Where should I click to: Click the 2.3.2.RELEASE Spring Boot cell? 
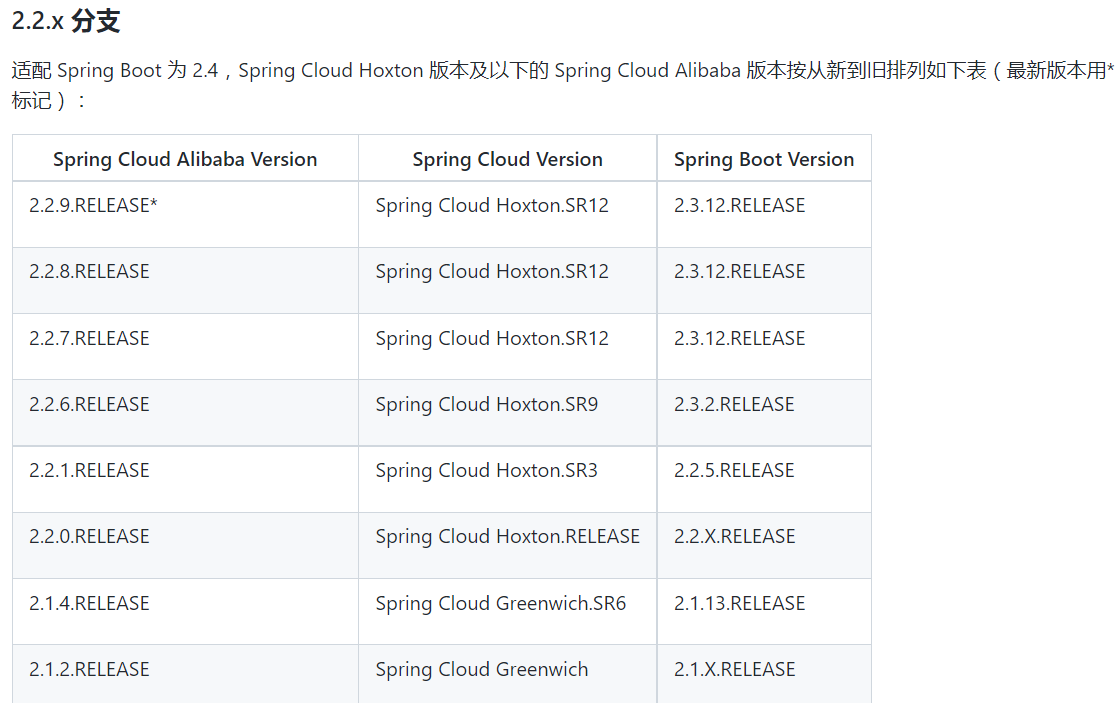pyautogui.click(x=734, y=405)
